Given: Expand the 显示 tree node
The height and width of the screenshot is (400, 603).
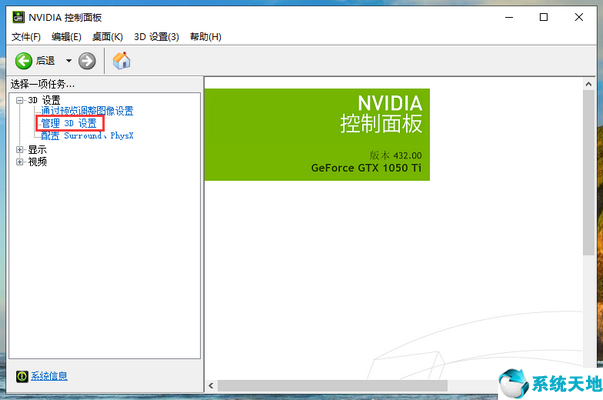Looking at the screenshot, I should 20,149.
